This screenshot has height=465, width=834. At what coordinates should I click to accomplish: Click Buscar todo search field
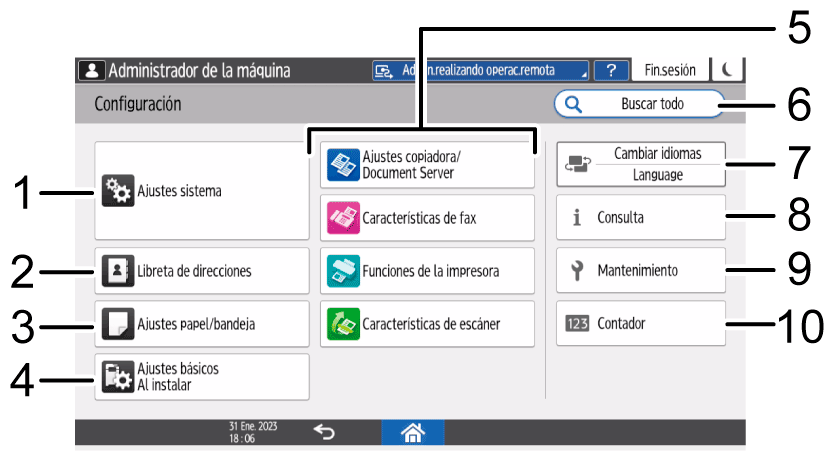[639, 103]
